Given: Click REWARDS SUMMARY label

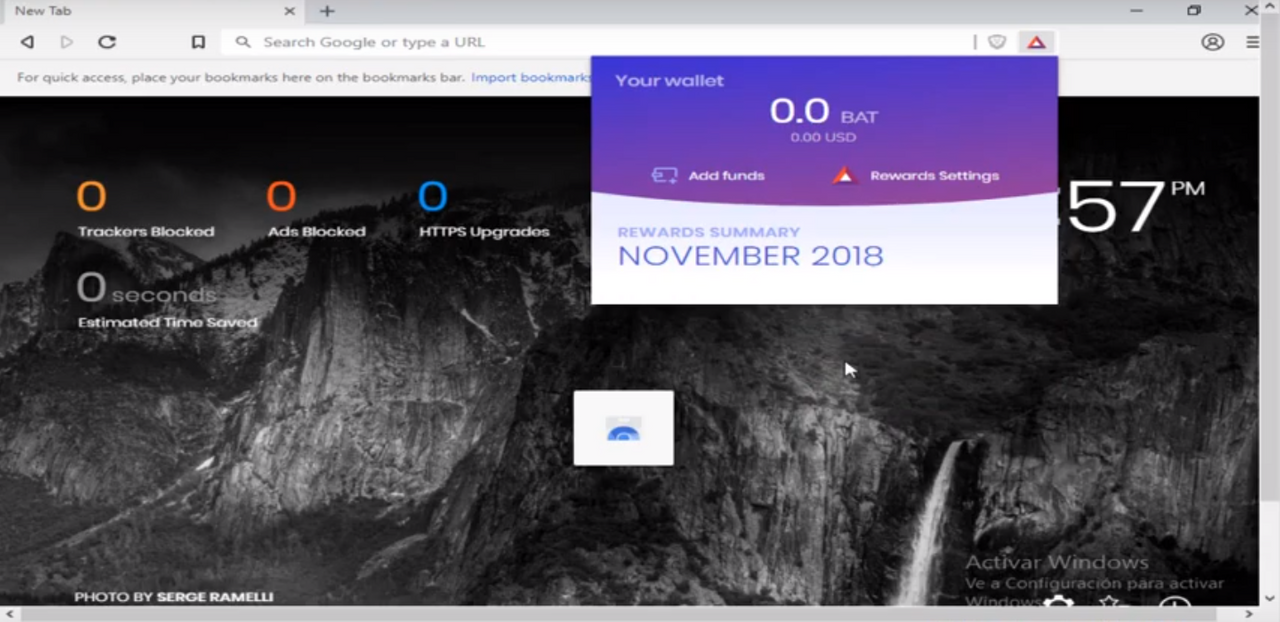Looking at the screenshot, I should click(708, 232).
